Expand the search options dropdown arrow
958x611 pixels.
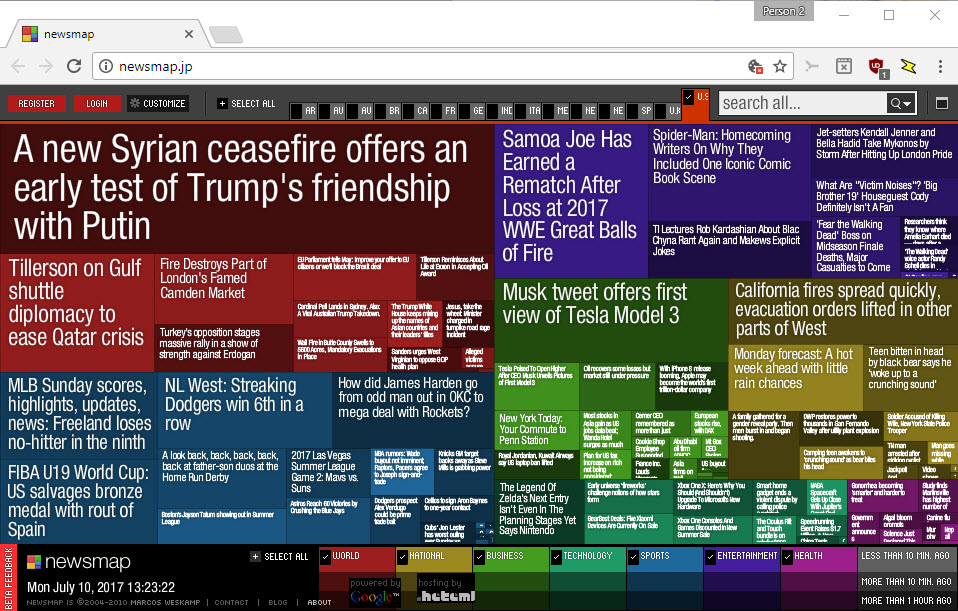coord(907,104)
